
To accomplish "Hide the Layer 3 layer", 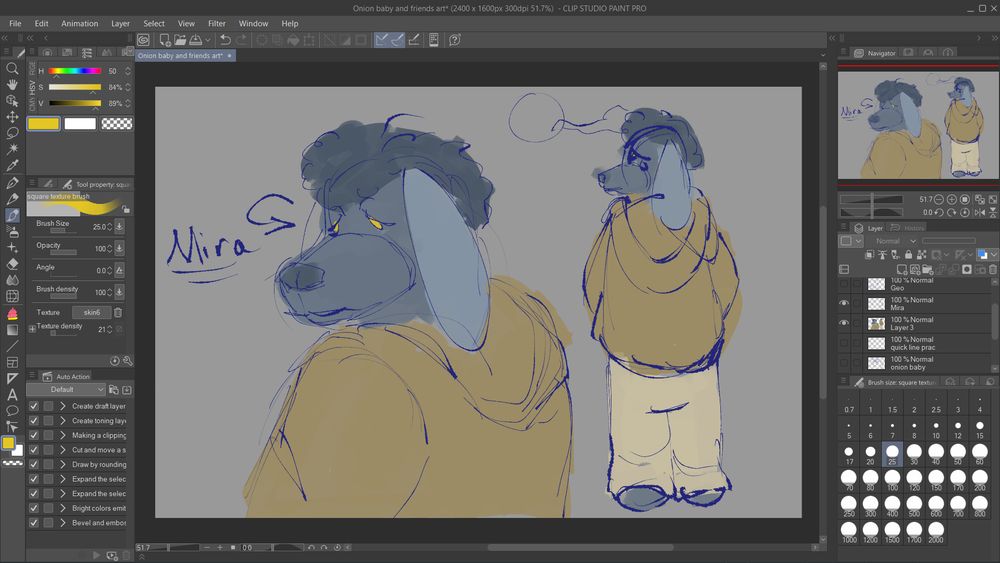I will coord(844,323).
